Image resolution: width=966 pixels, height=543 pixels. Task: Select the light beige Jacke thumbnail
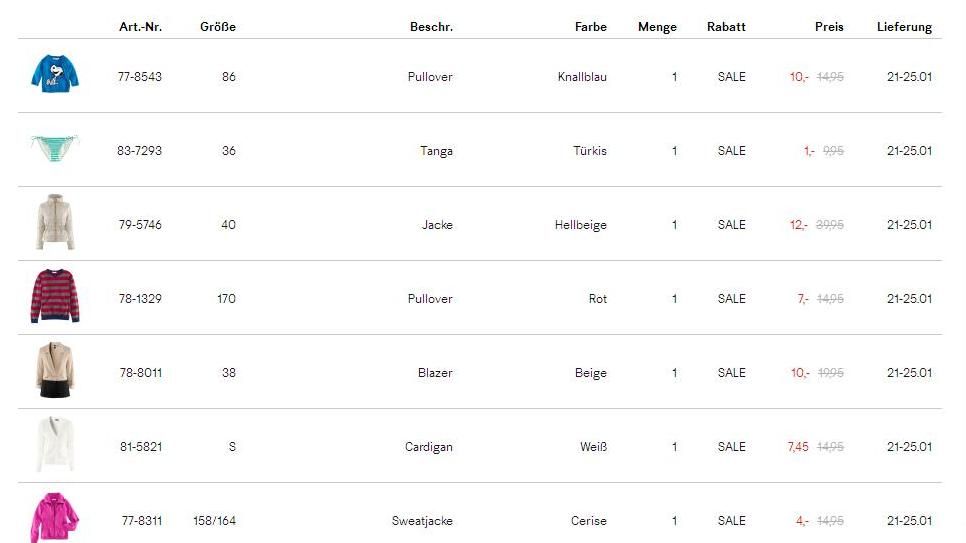(55, 222)
